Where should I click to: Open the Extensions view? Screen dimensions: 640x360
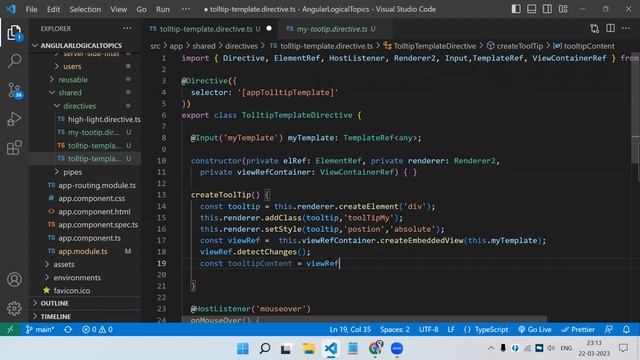(14, 148)
